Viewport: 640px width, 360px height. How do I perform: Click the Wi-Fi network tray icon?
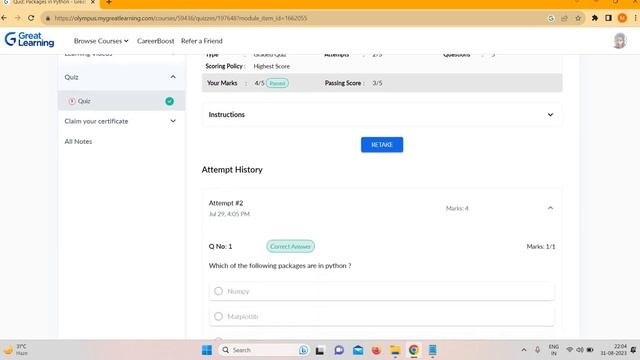pos(569,350)
